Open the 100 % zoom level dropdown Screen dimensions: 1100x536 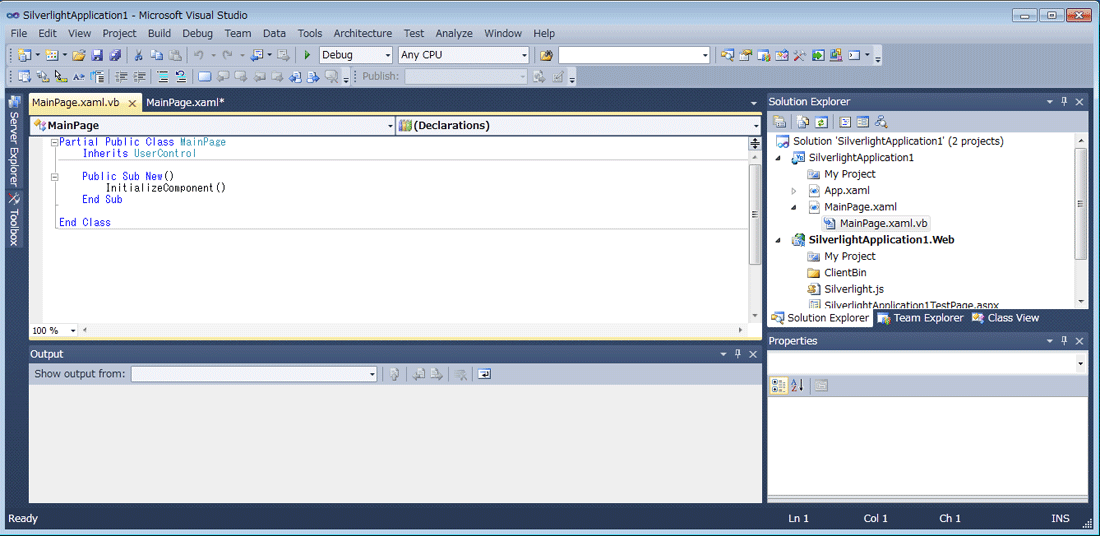pos(72,330)
